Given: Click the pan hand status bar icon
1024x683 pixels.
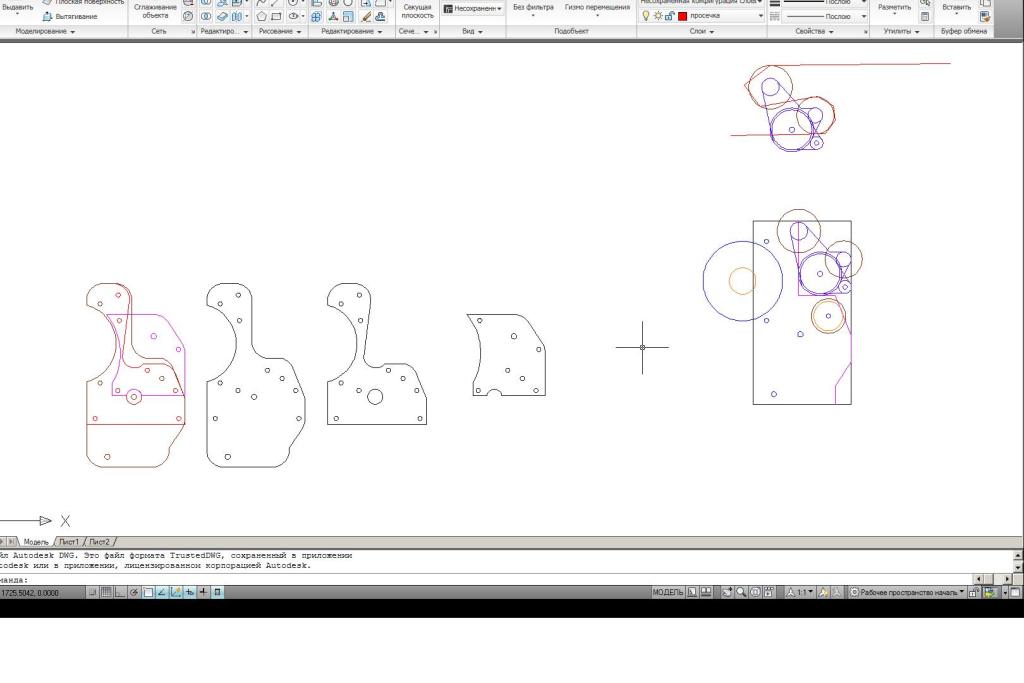Looking at the screenshot, I should [x=727, y=592].
